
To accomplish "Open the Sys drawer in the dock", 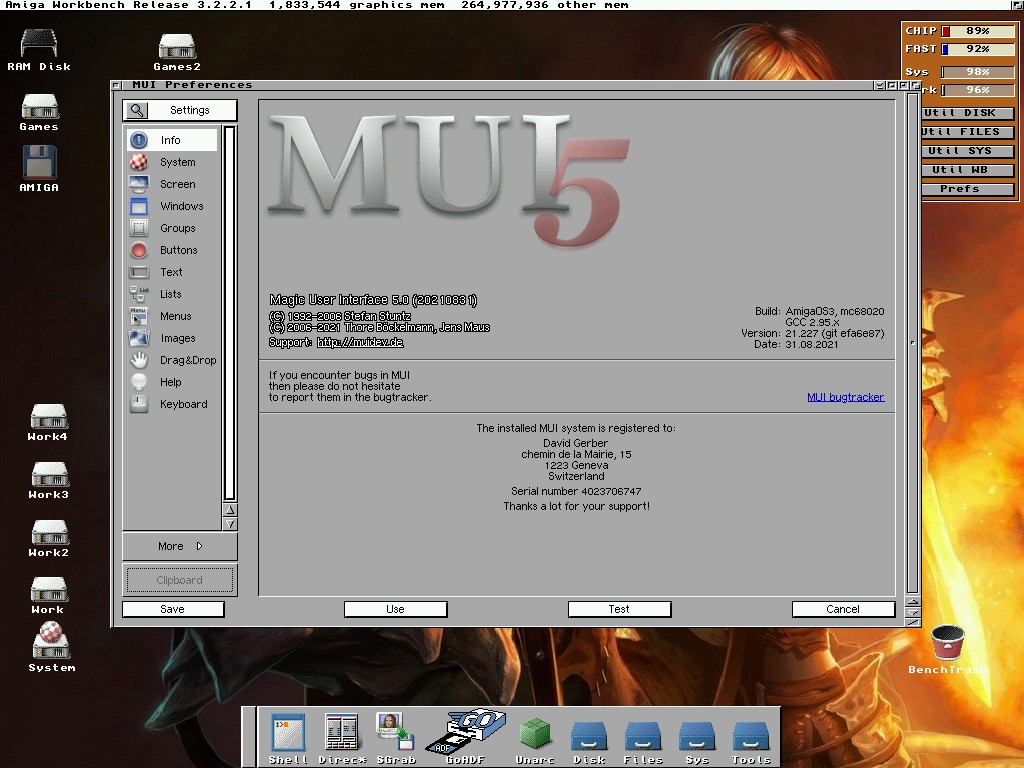I will point(697,743).
